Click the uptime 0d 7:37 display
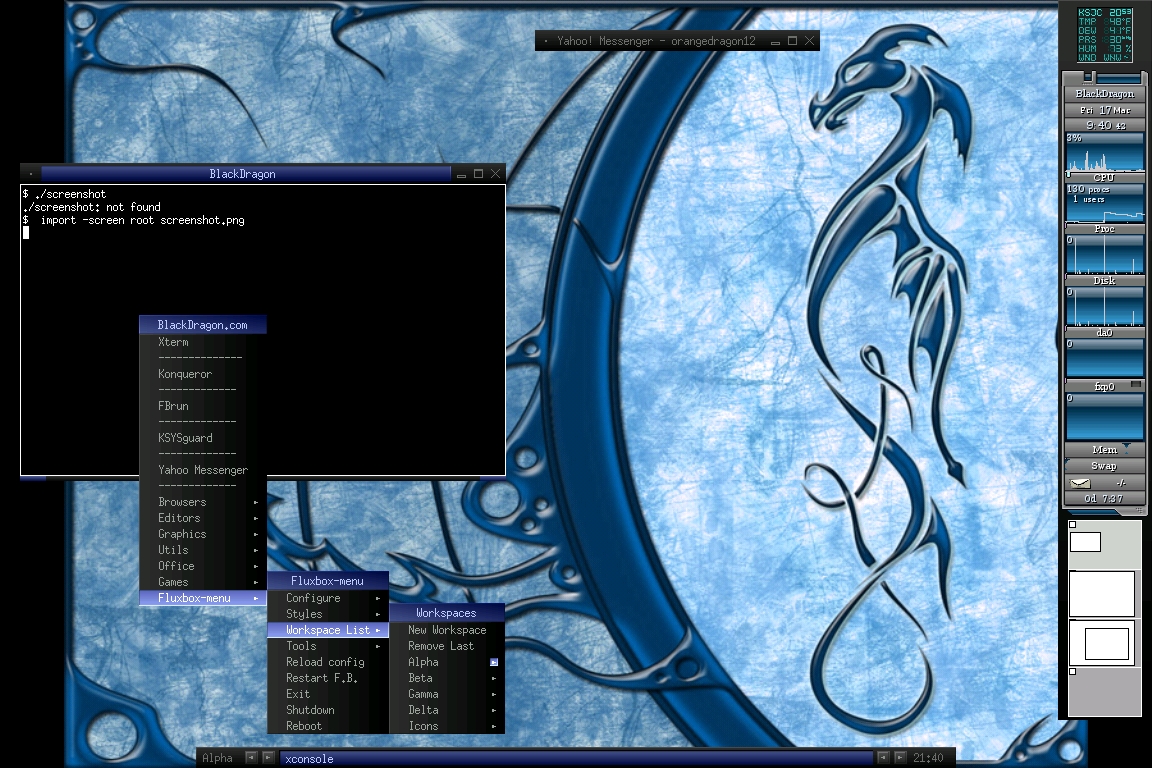 pyautogui.click(x=1104, y=498)
